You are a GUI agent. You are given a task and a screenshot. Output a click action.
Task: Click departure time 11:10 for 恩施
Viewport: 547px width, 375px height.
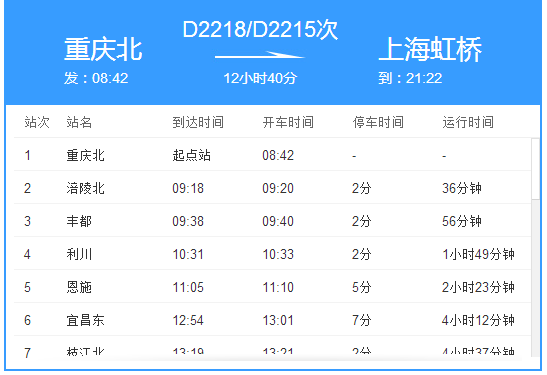coord(278,287)
